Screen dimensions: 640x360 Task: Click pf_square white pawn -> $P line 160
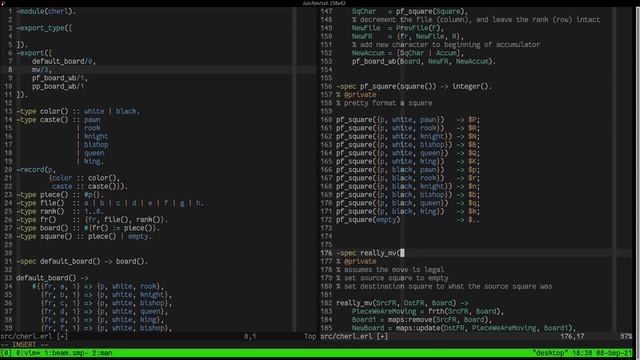click(408, 120)
